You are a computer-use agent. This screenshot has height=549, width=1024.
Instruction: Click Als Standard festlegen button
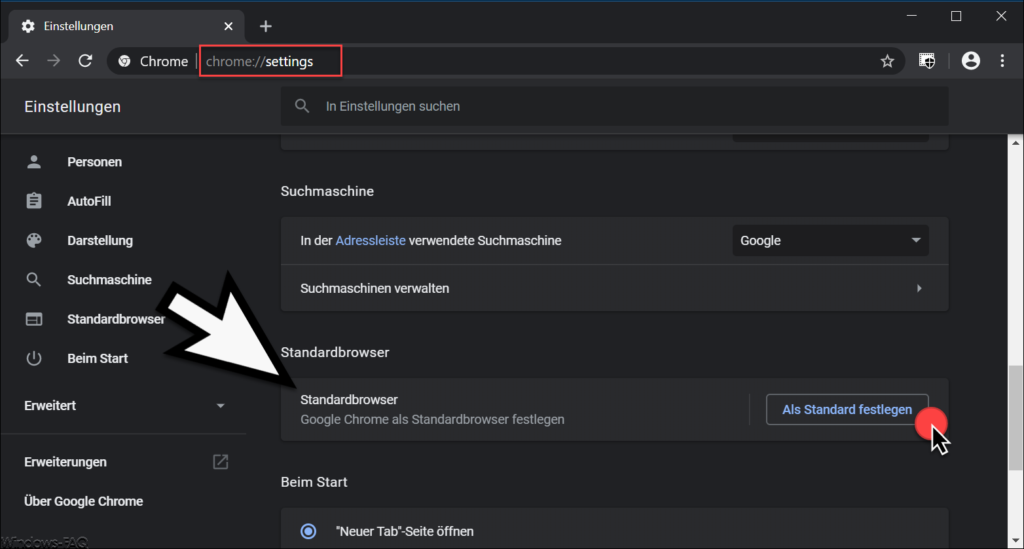pyautogui.click(x=847, y=409)
